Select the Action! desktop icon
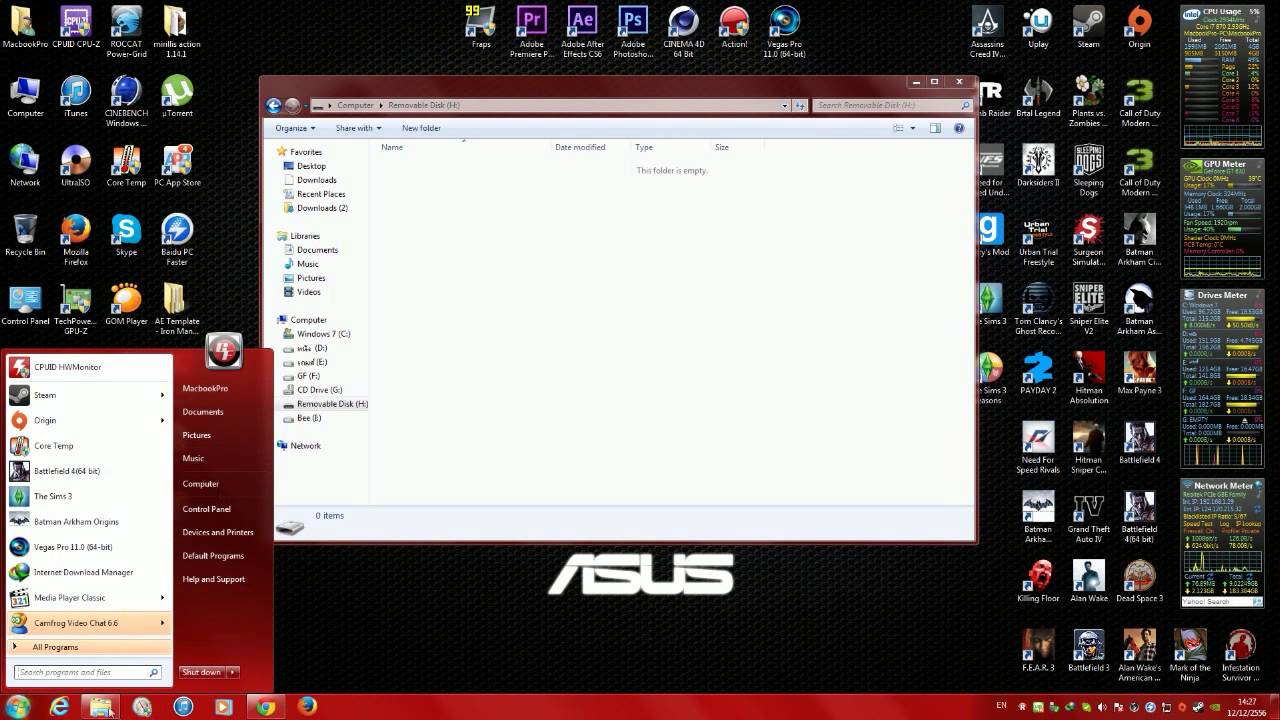Image resolution: width=1280 pixels, height=720 pixels. click(734, 28)
